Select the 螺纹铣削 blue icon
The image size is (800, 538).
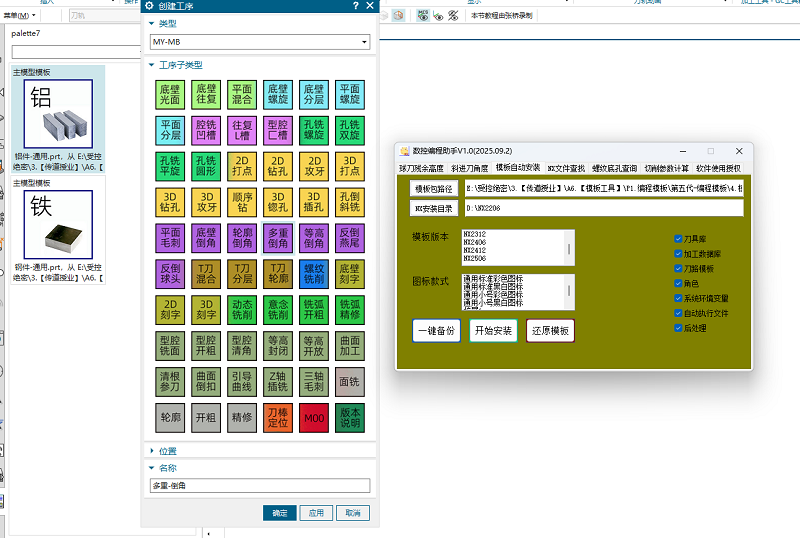point(314,274)
